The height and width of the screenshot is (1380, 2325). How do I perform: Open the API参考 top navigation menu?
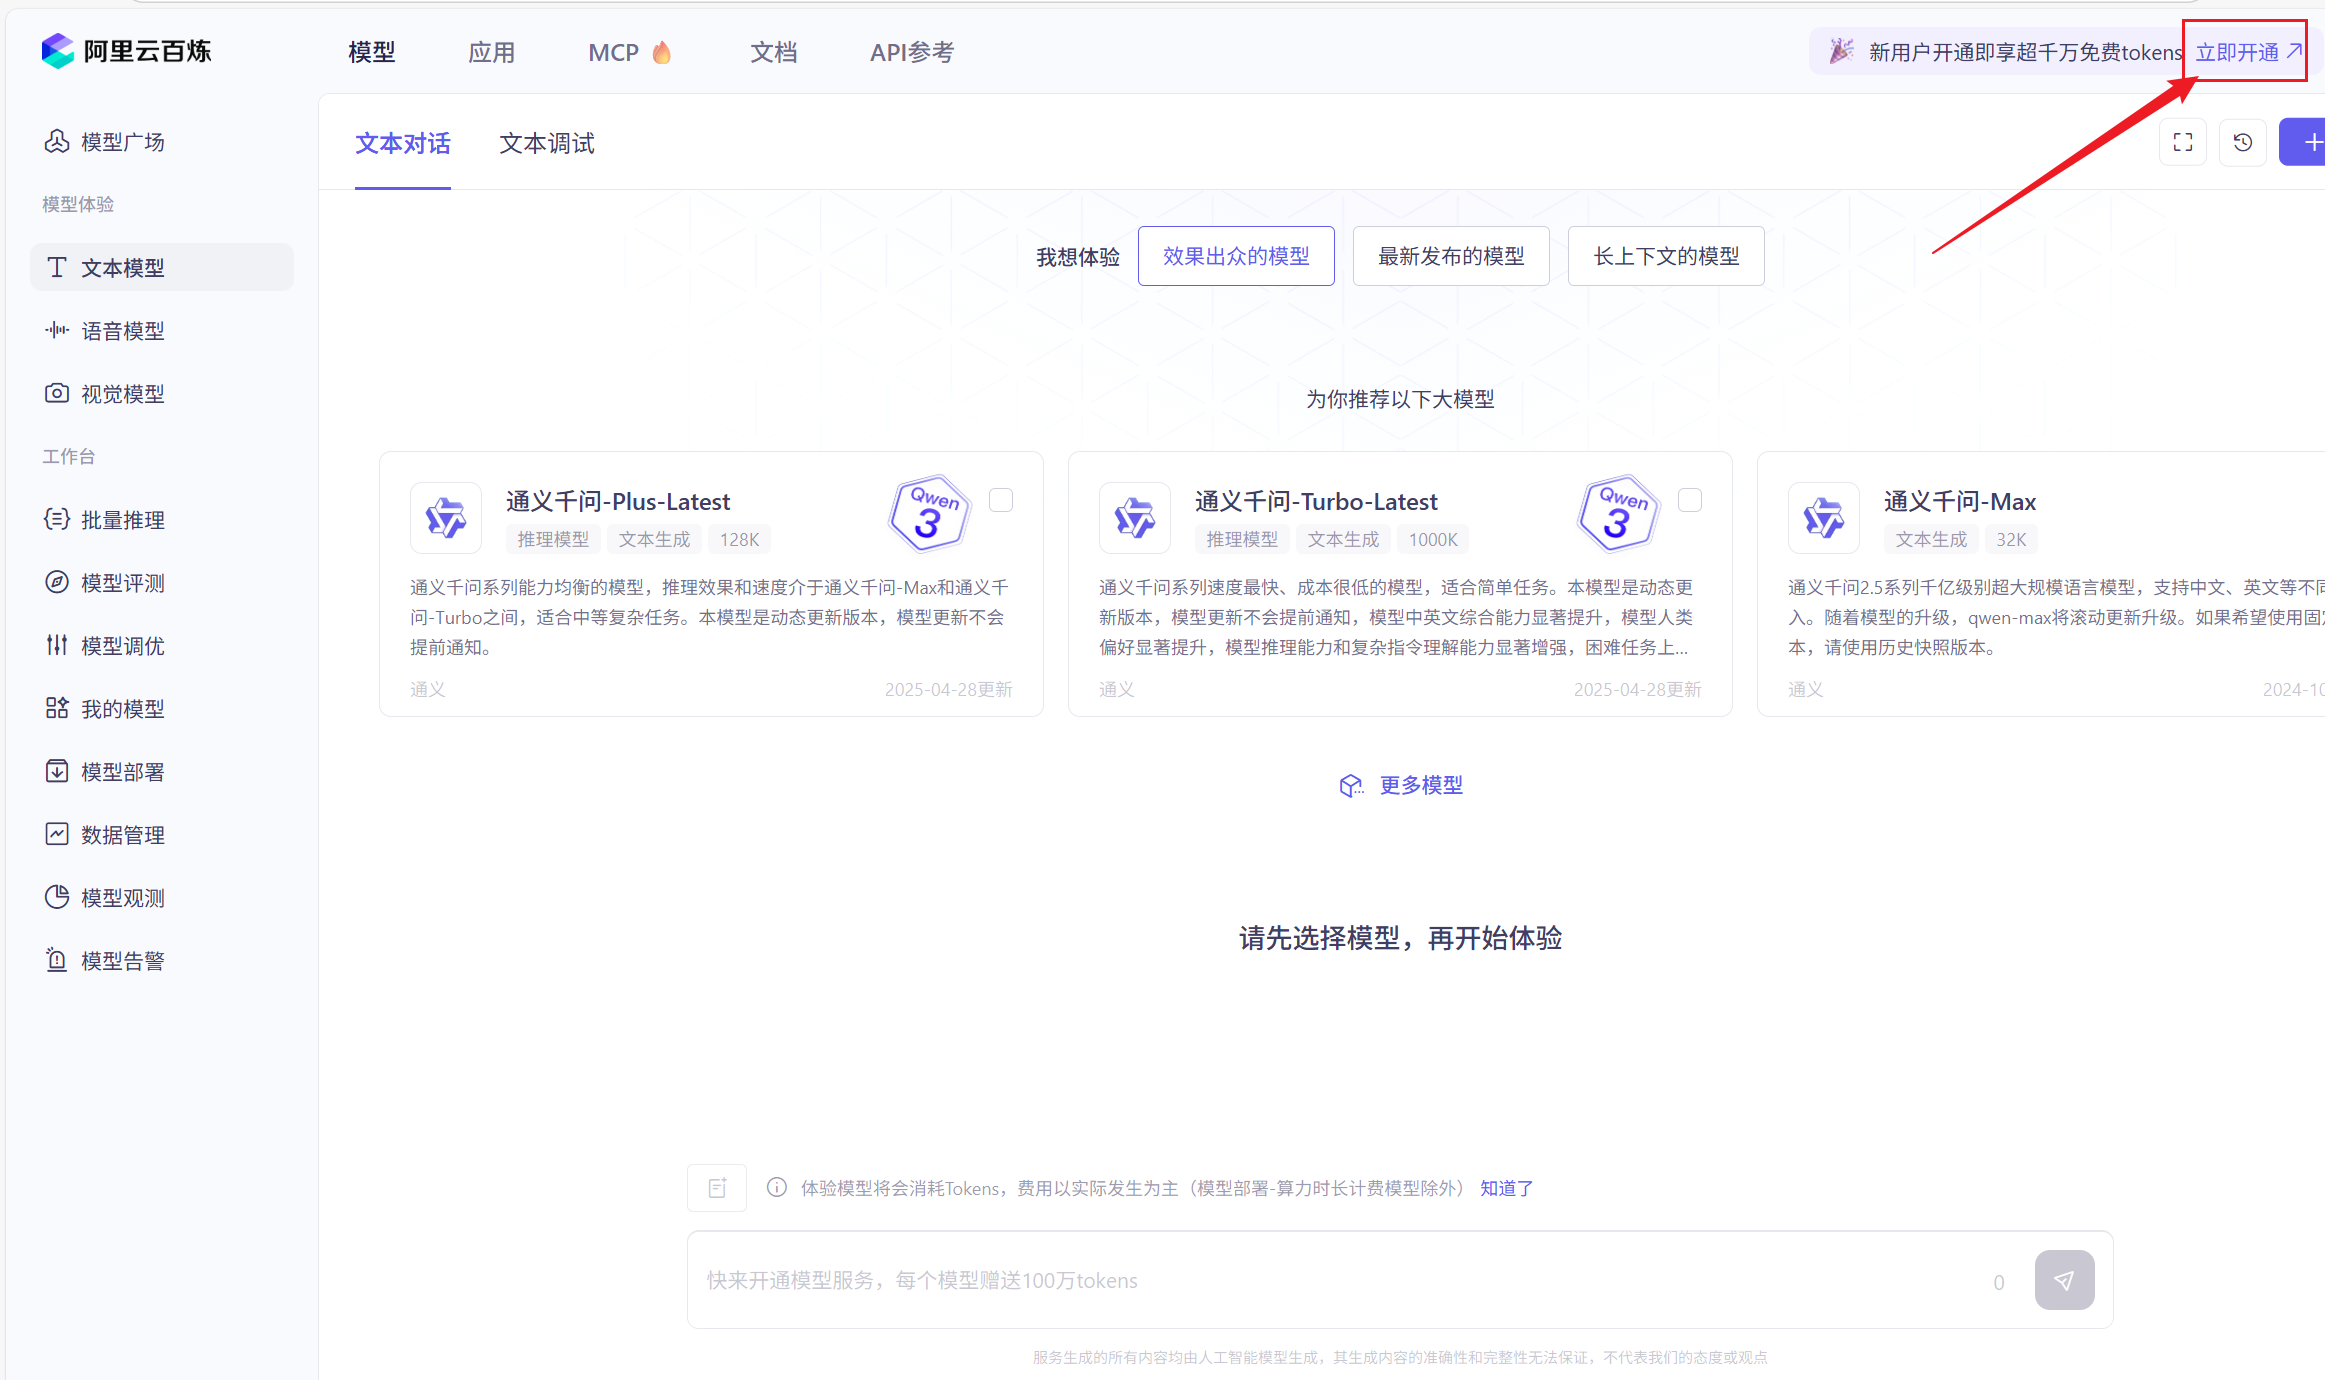tap(912, 52)
